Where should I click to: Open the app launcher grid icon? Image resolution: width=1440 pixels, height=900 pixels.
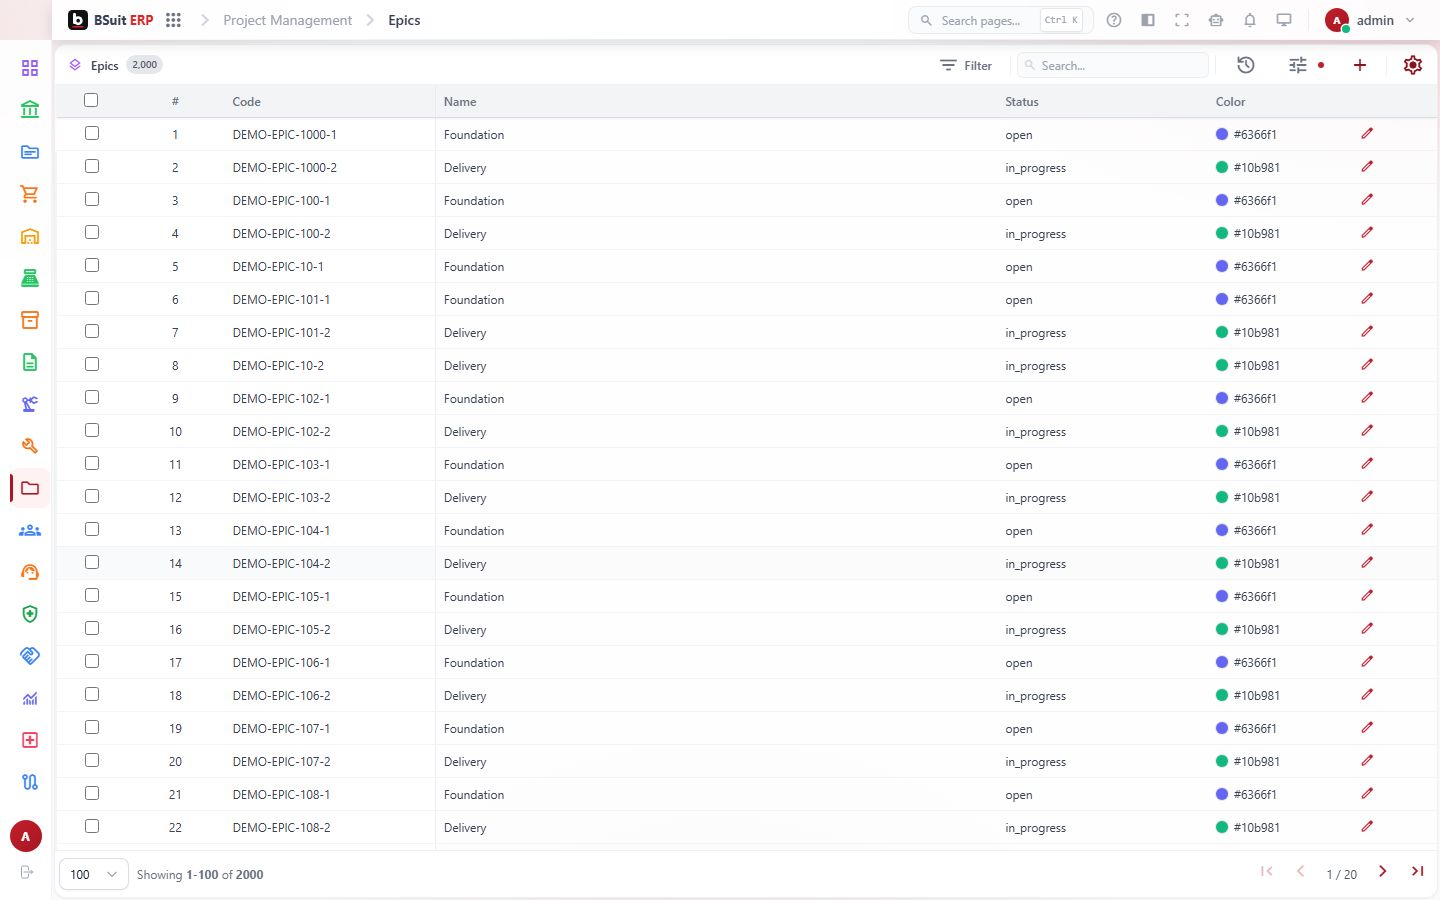click(x=173, y=20)
